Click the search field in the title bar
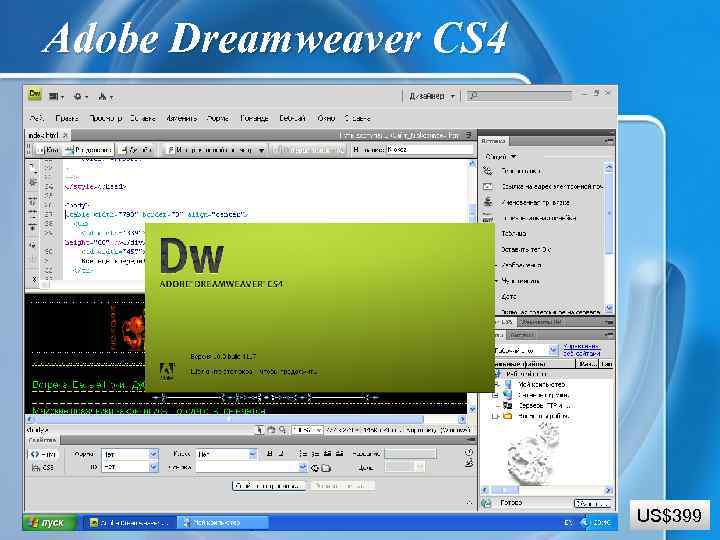The height and width of the screenshot is (540, 720). pyautogui.click(x=519, y=96)
